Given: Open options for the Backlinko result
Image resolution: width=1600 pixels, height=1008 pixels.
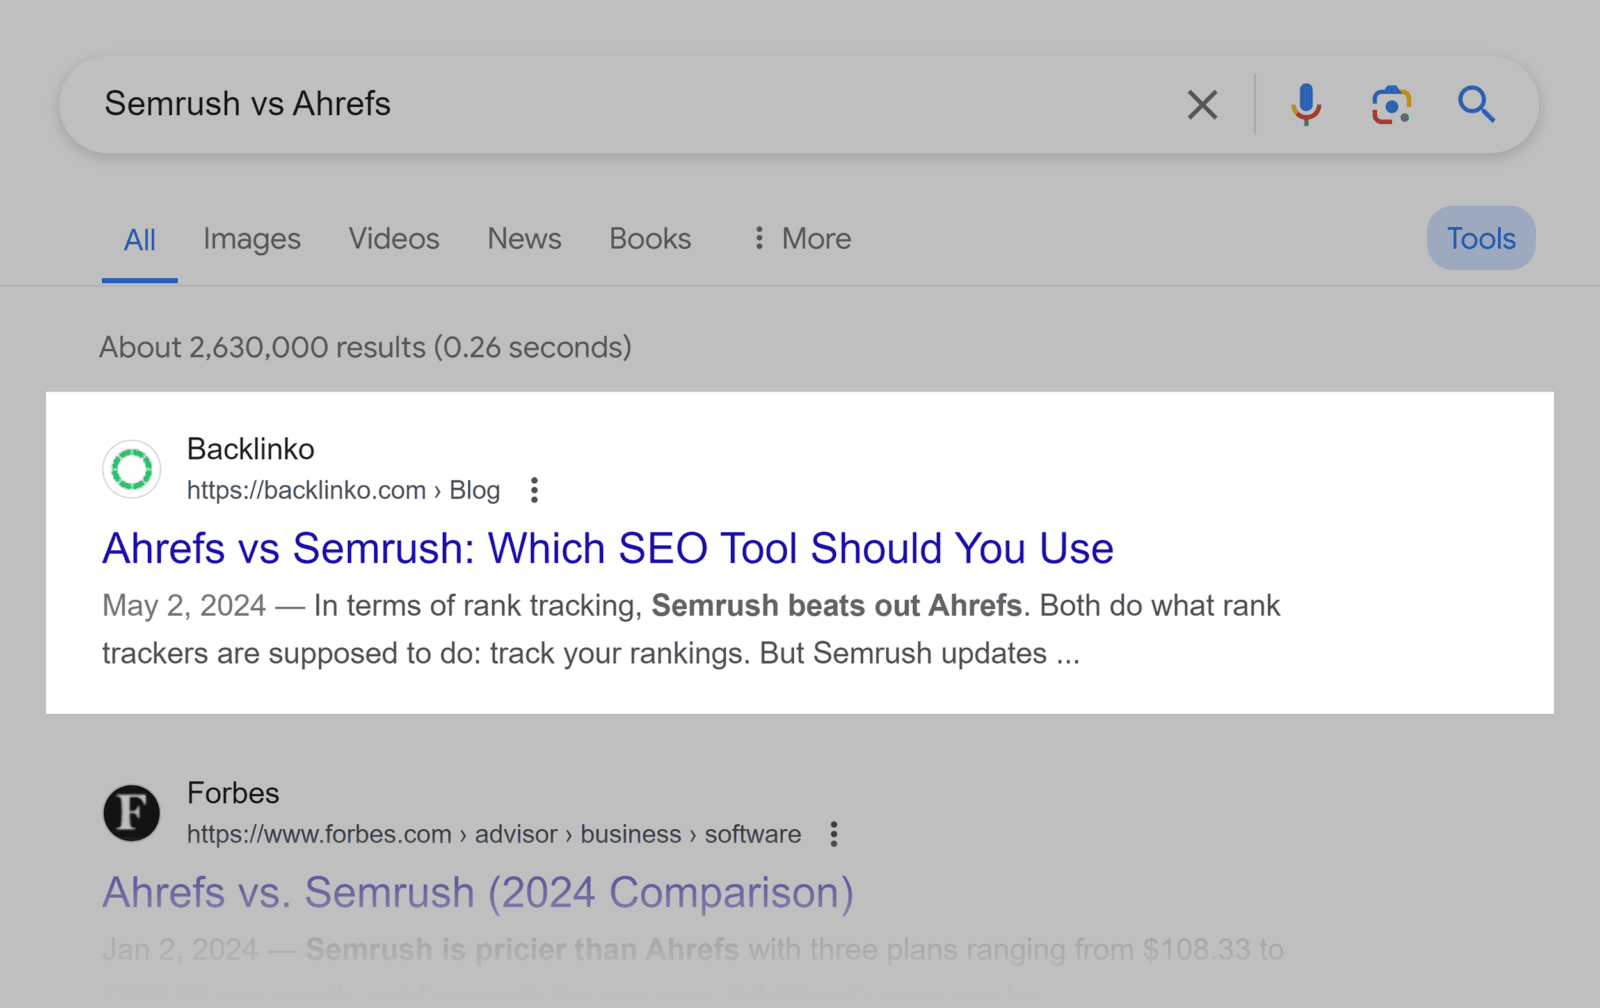Looking at the screenshot, I should [534, 490].
